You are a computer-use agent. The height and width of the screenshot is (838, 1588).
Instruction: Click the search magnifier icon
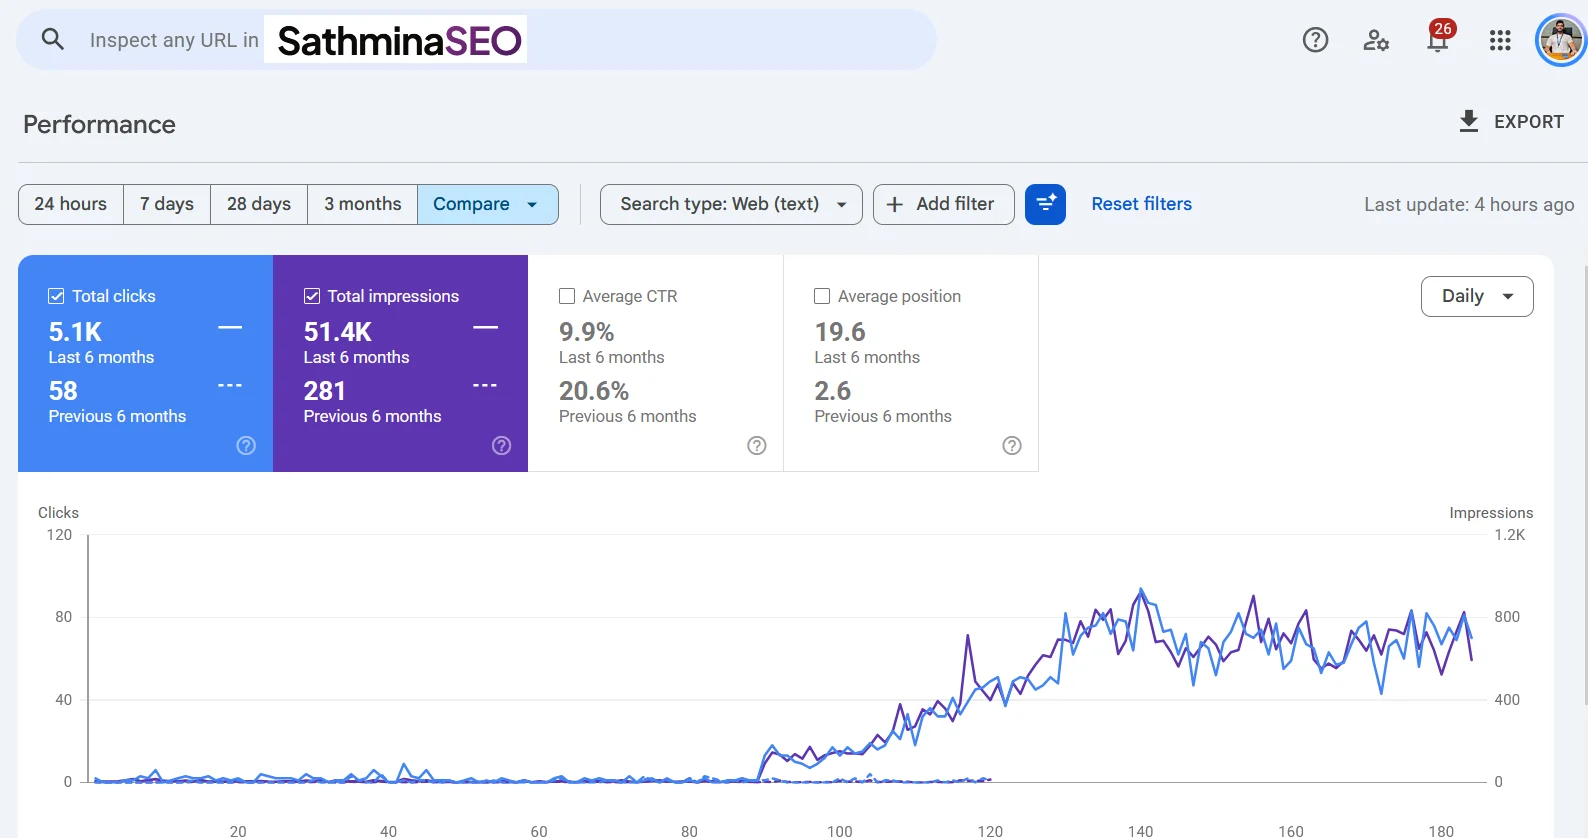[x=52, y=39]
